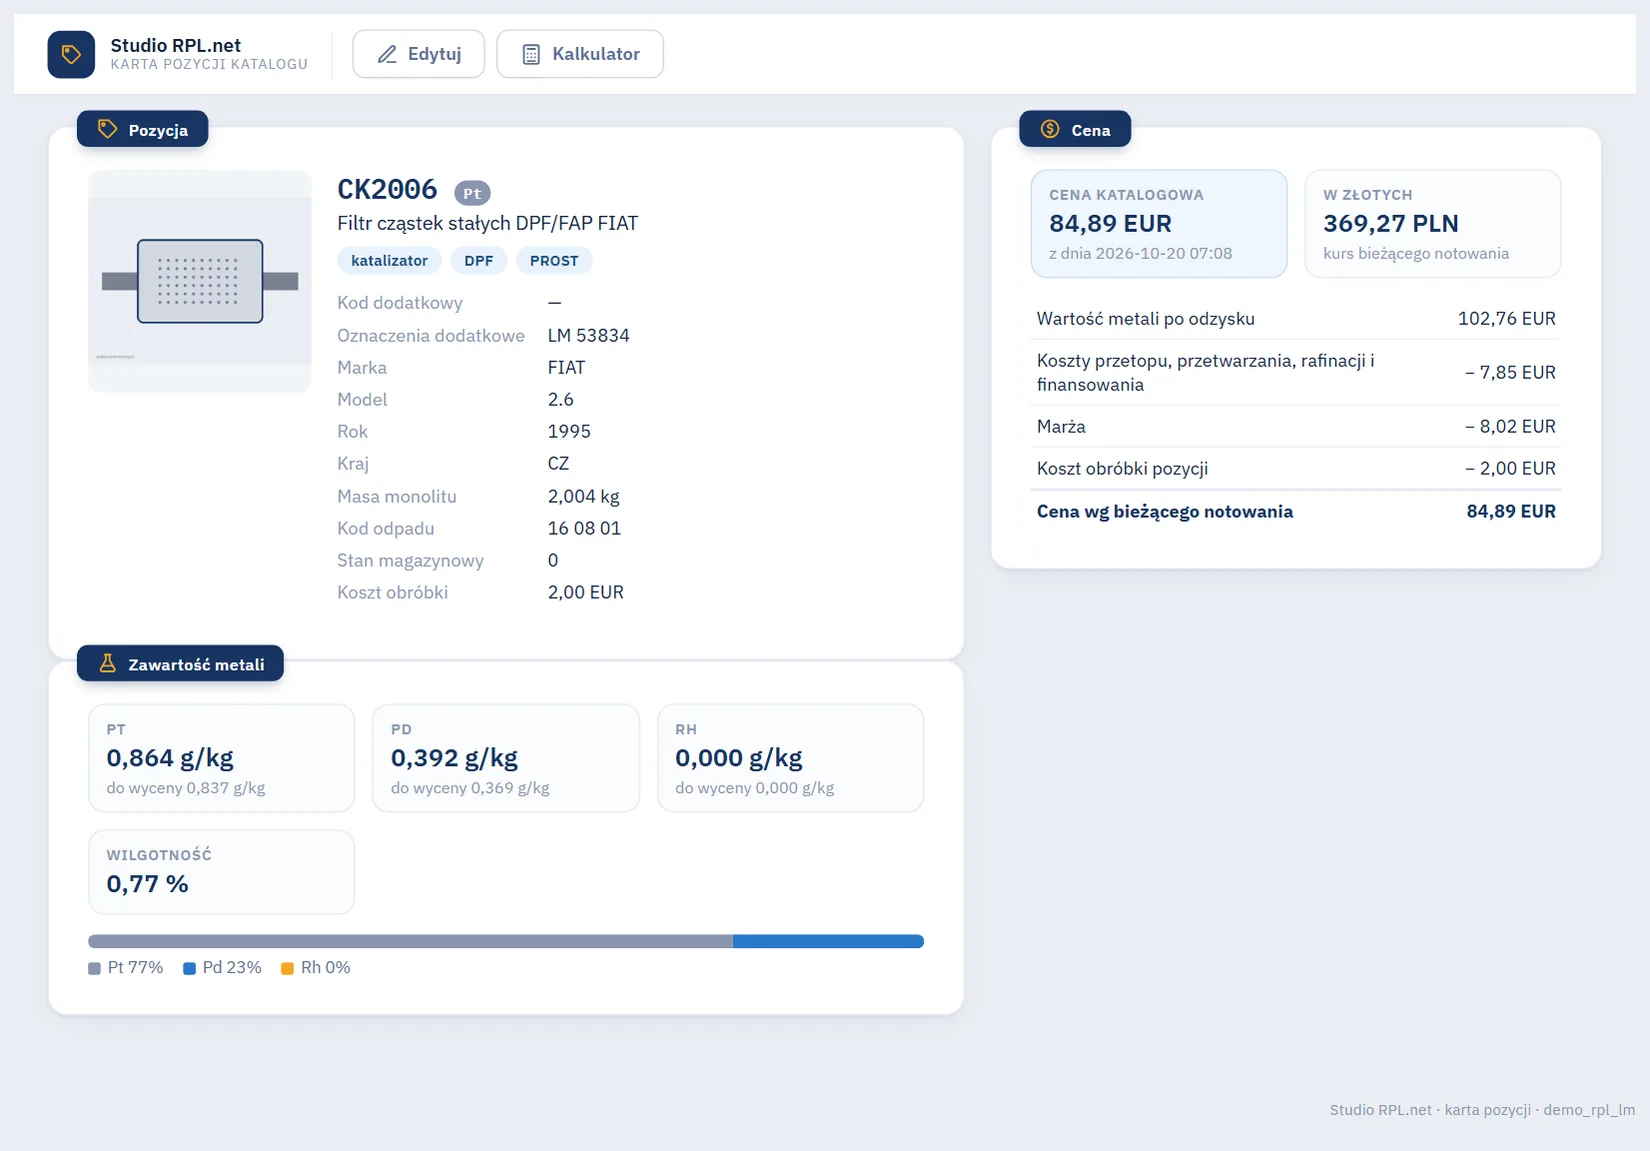Click the '102,76 EUR' metal value amount
1650x1151 pixels.
click(1506, 318)
